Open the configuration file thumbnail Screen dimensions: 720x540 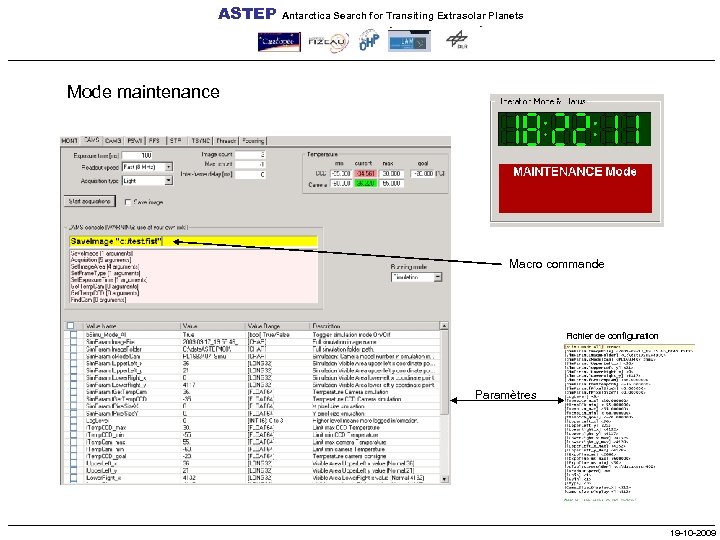click(x=629, y=422)
